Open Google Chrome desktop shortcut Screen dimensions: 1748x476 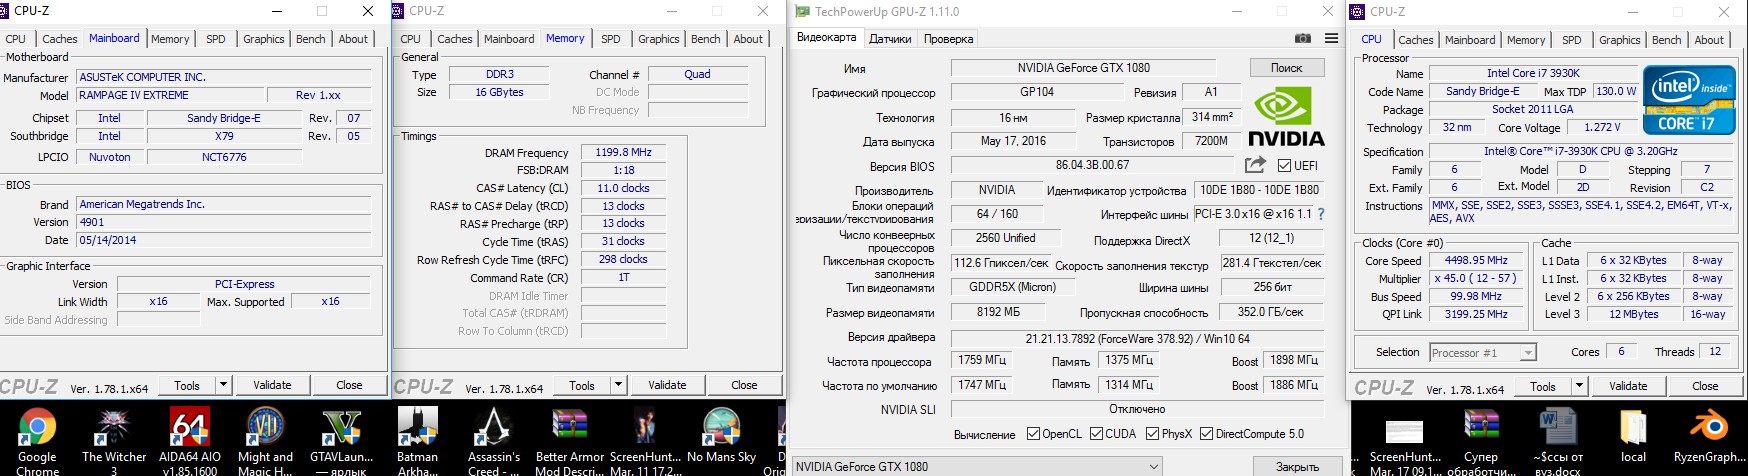click(37, 438)
